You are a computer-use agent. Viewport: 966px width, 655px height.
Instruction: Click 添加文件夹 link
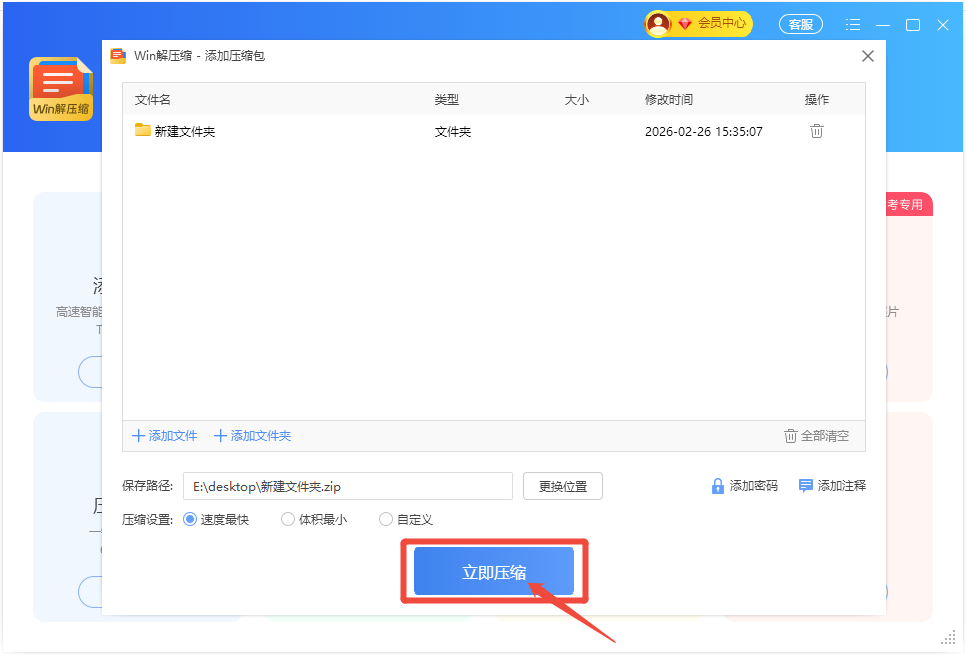[252, 436]
